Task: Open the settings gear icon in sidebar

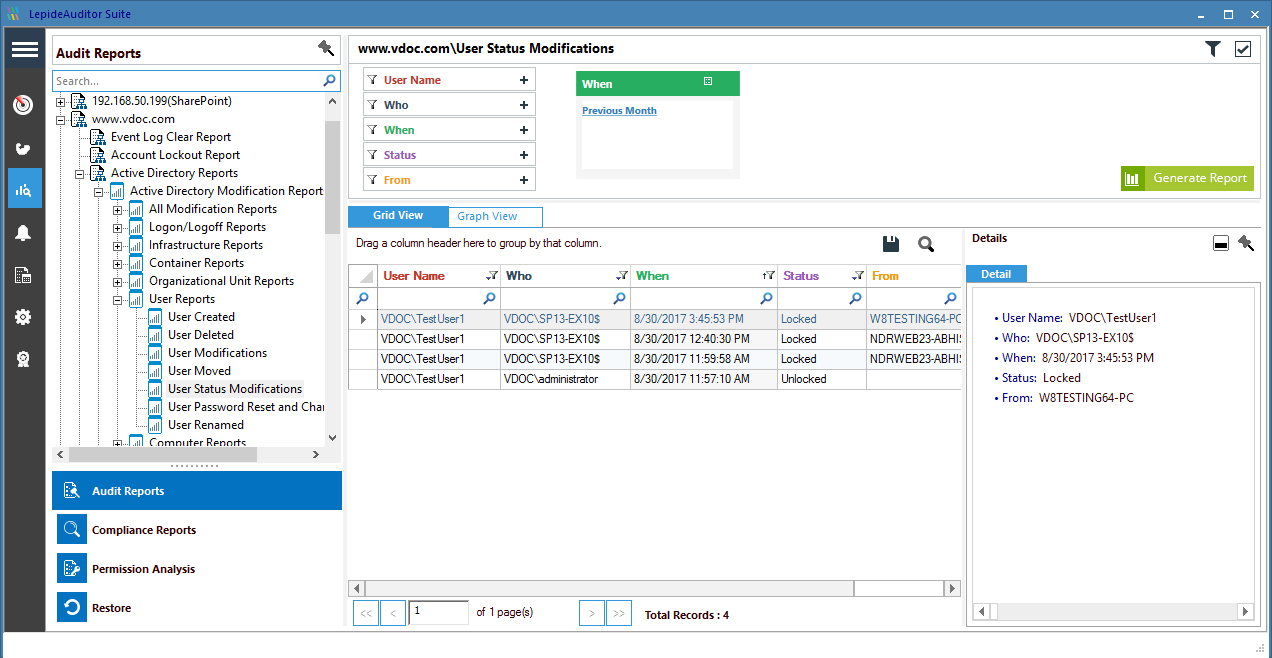Action: coord(24,317)
